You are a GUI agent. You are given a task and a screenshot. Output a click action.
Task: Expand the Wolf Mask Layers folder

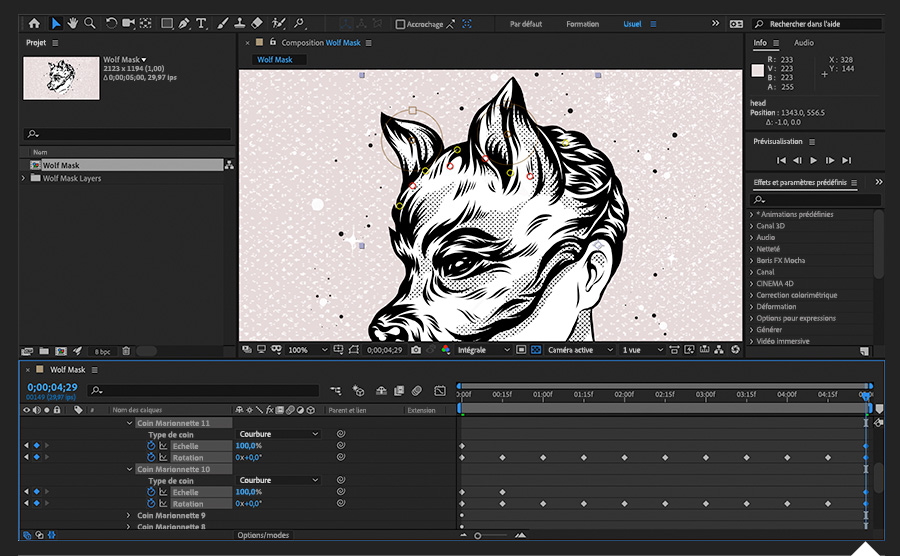pyautogui.click(x=24, y=178)
